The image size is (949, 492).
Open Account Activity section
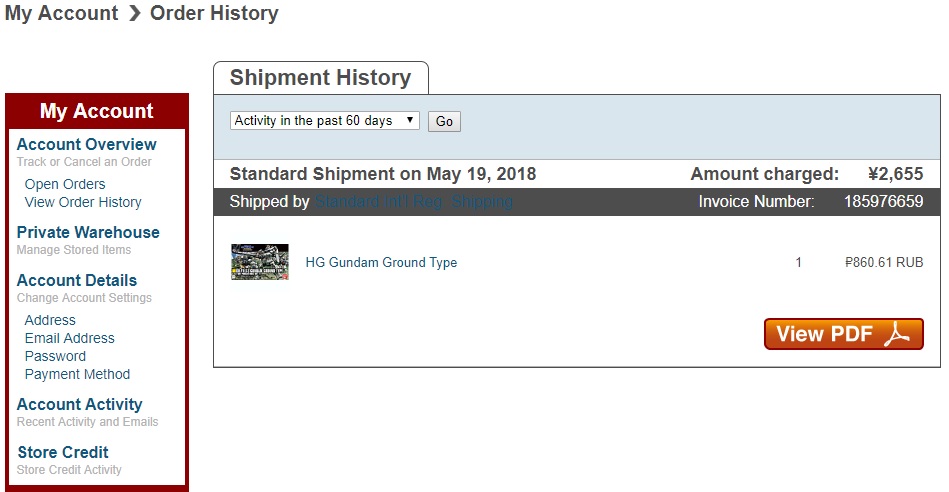(x=79, y=405)
